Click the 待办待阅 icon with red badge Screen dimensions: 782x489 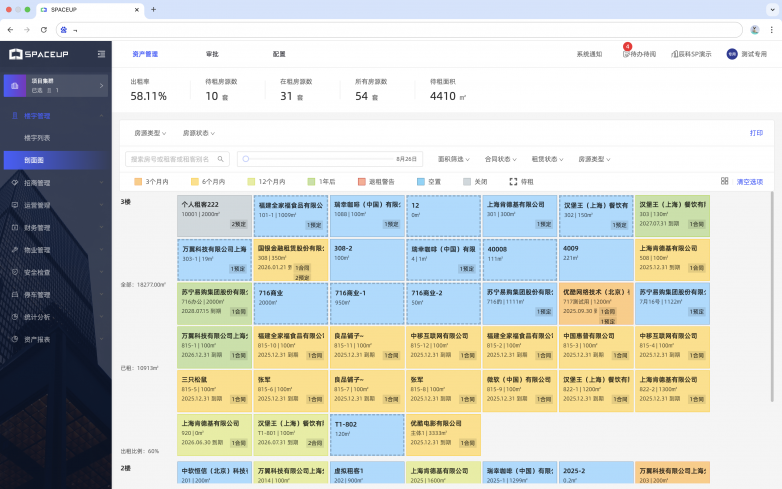pos(626,54)
